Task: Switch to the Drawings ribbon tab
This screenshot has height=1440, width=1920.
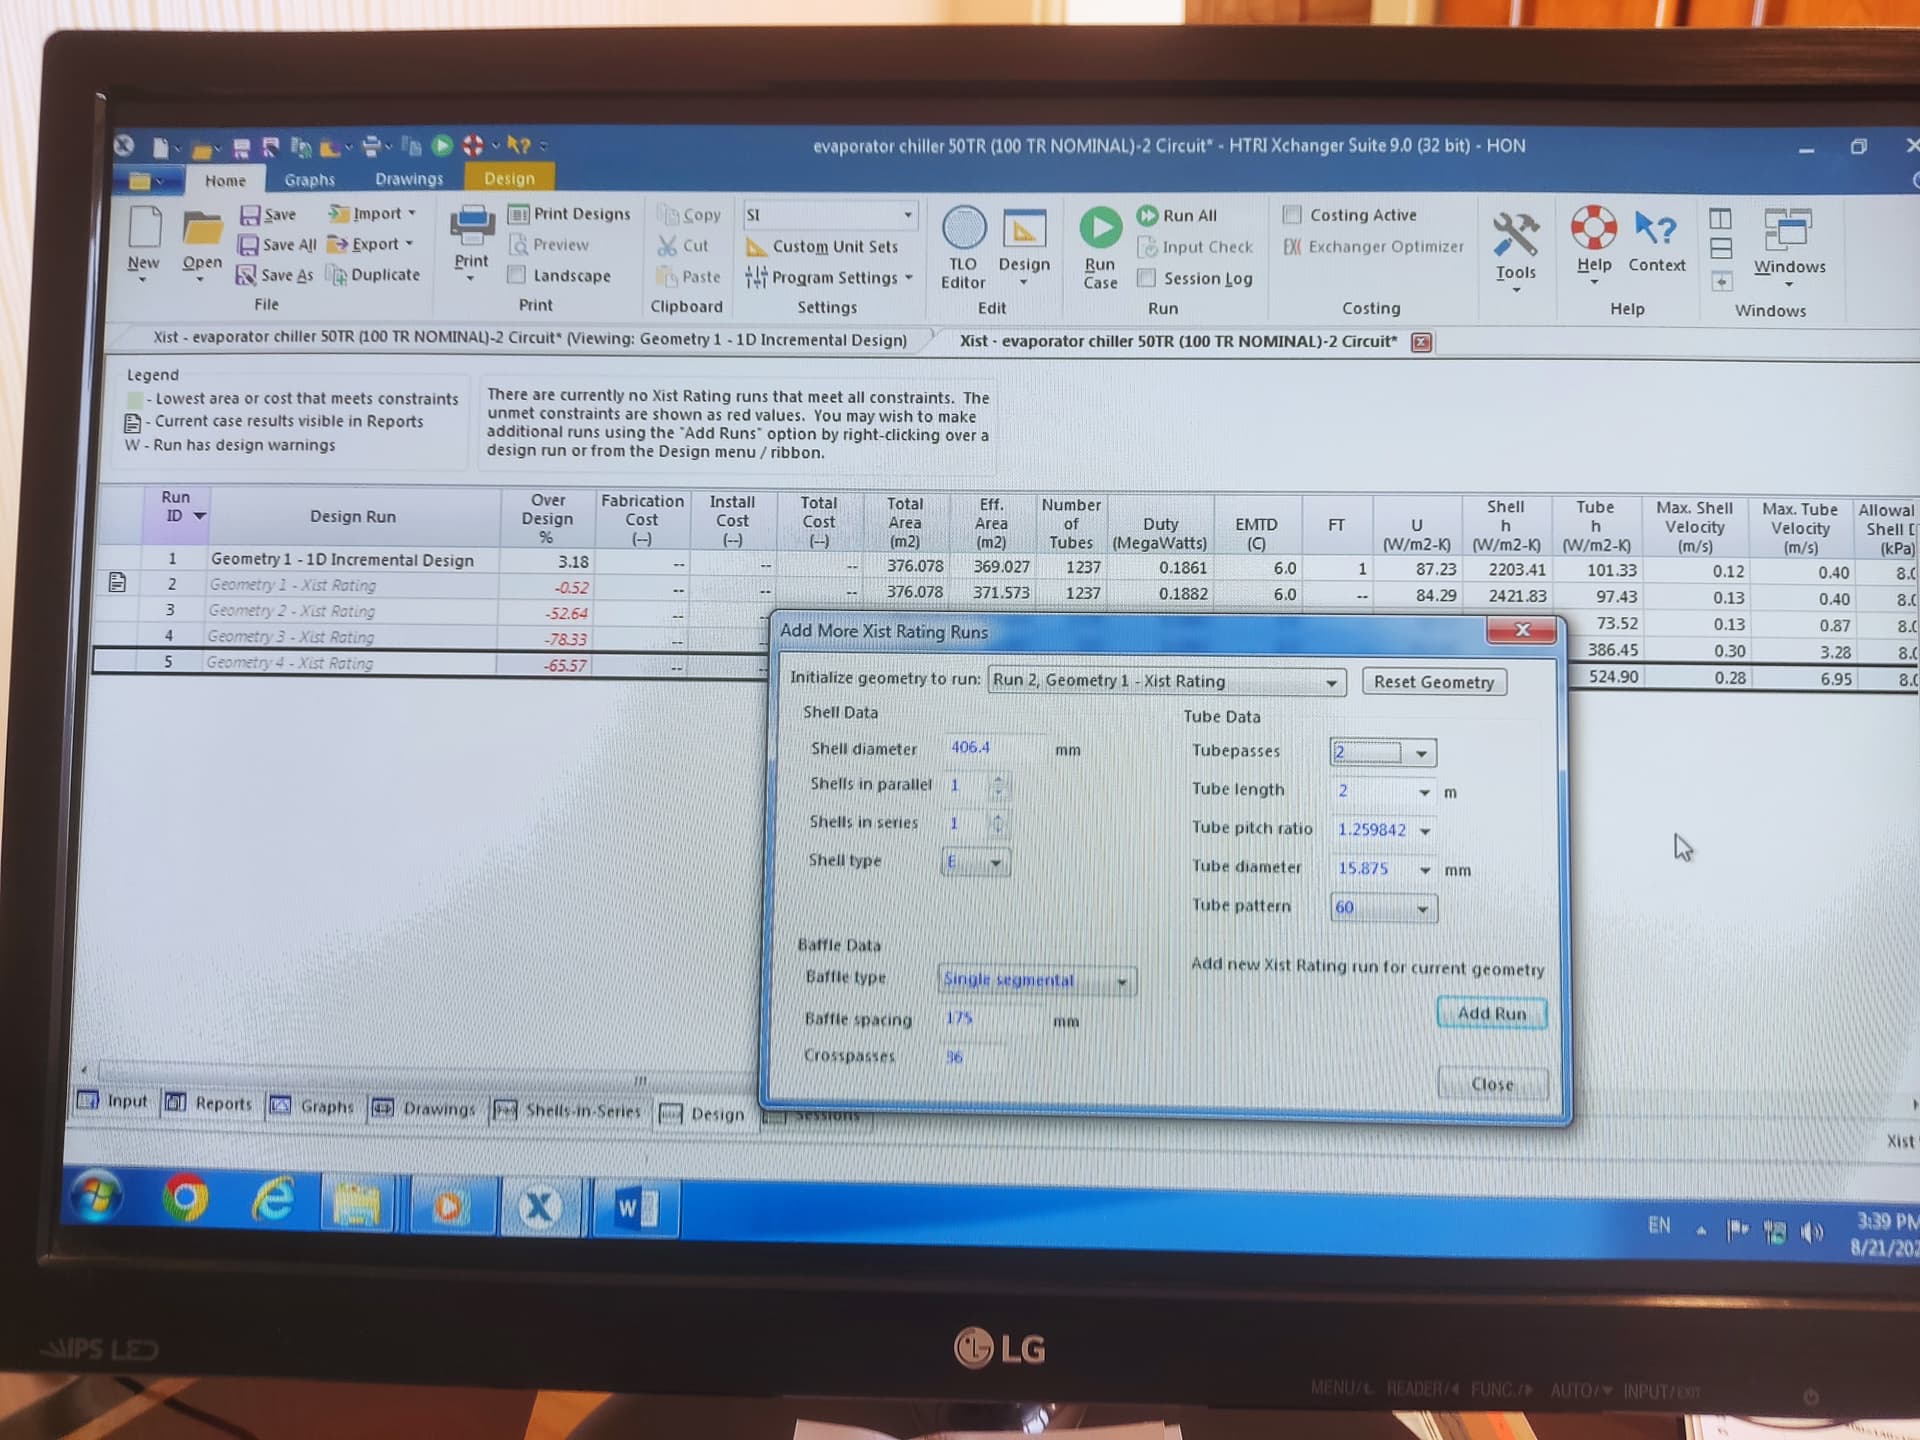Action: pos(409,179)
